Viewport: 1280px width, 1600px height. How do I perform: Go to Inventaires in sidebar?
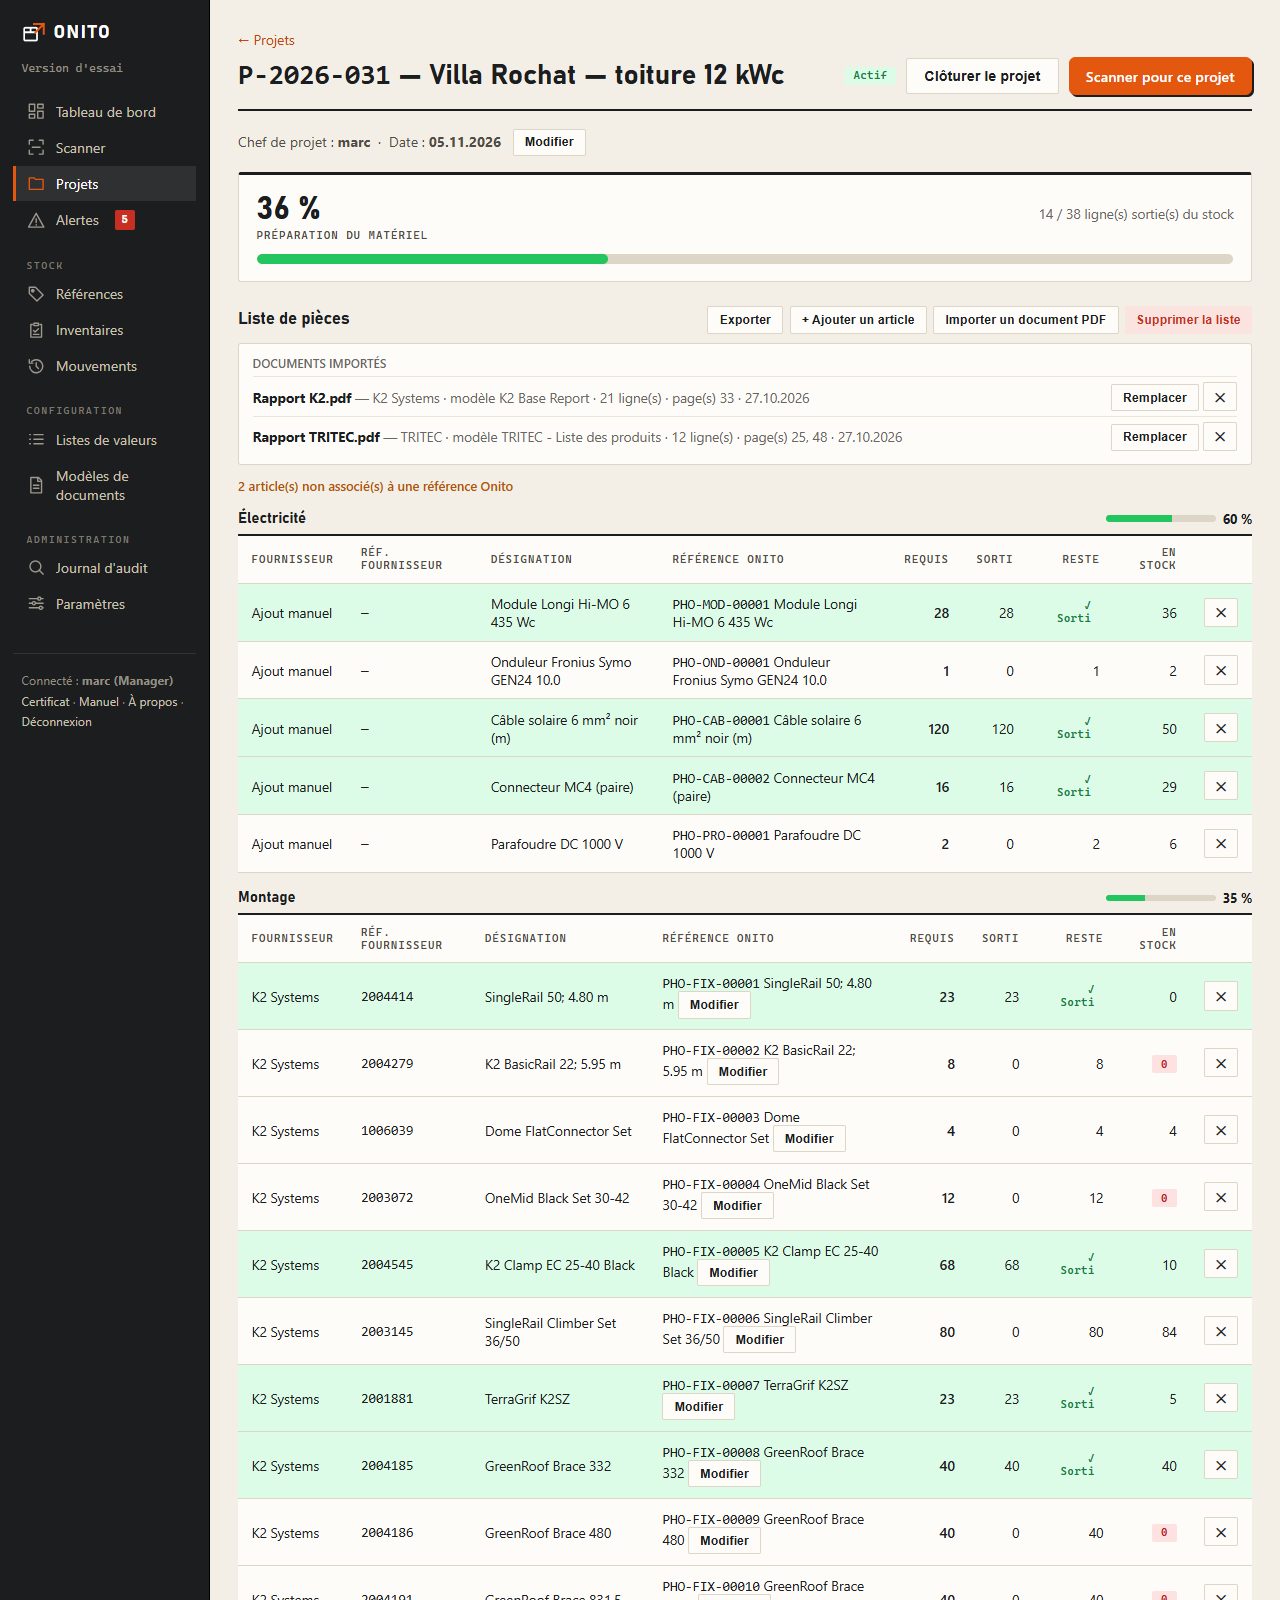point(104,330)
